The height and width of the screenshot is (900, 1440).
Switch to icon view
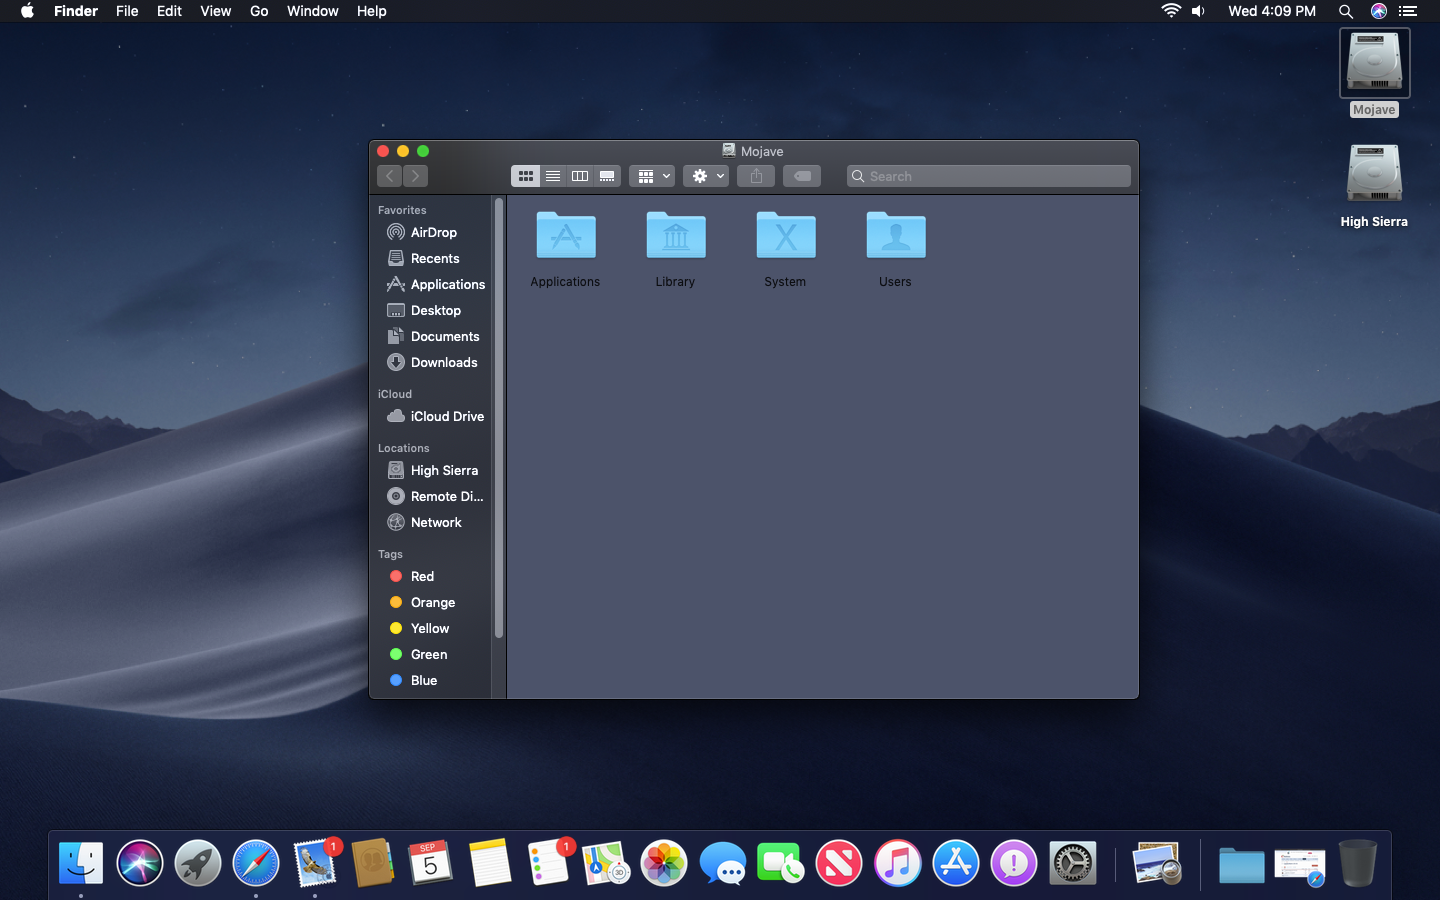click(525, 176)
